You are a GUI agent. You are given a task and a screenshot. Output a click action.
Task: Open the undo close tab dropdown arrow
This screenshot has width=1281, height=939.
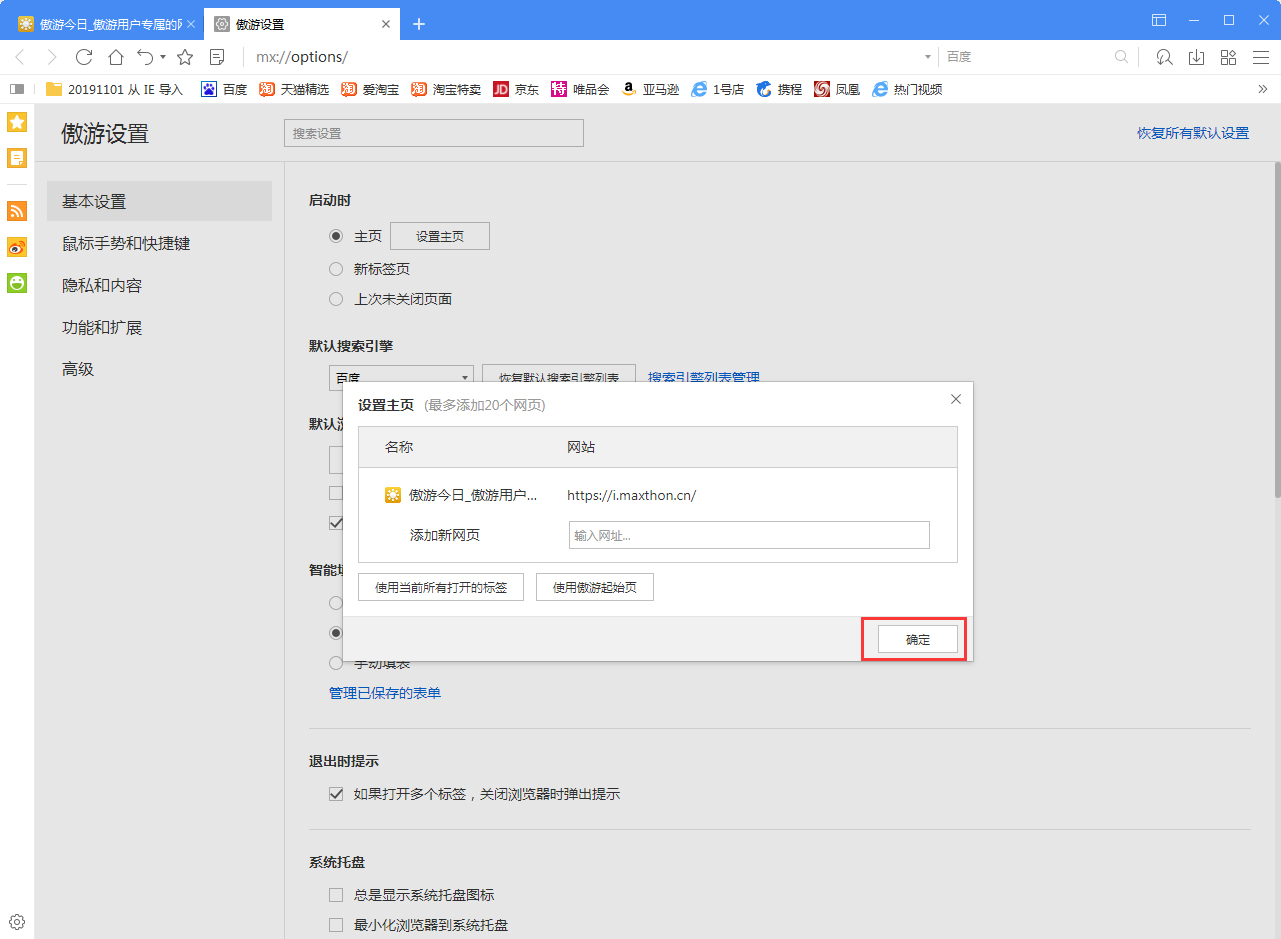coord(163,57)
